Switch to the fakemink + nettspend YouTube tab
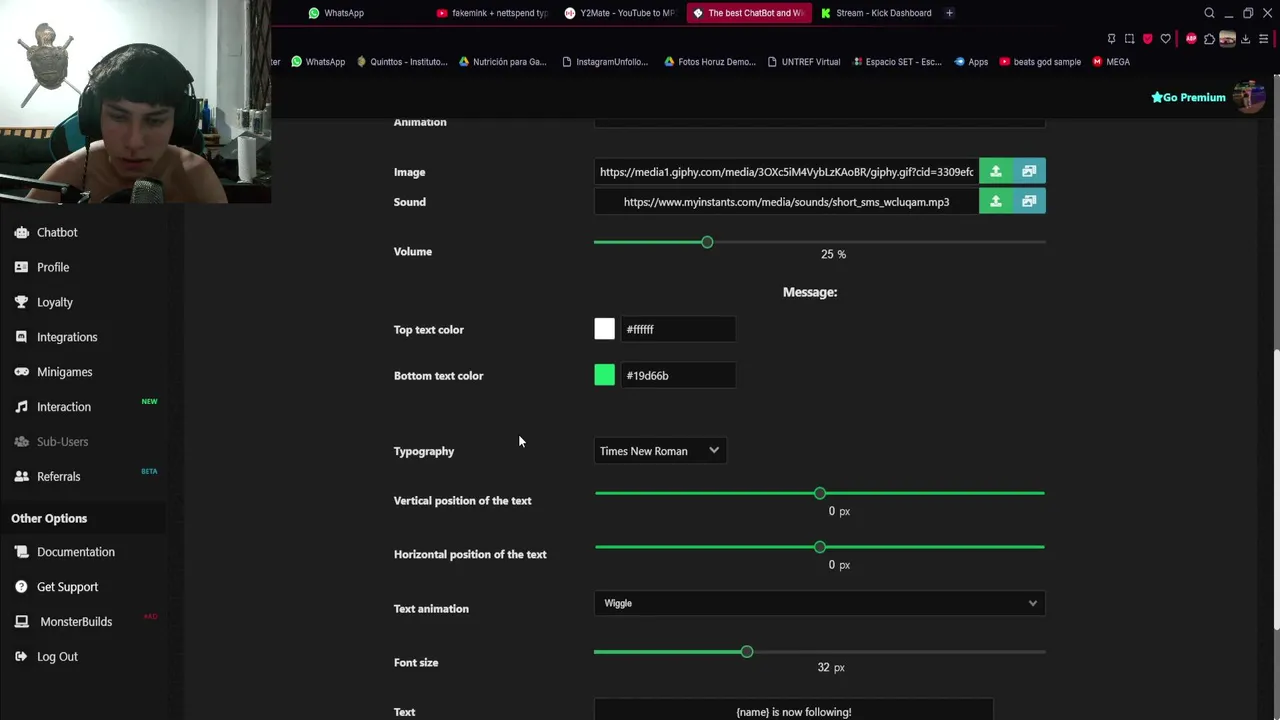The image size is (1280, 720). click(492, 13)
